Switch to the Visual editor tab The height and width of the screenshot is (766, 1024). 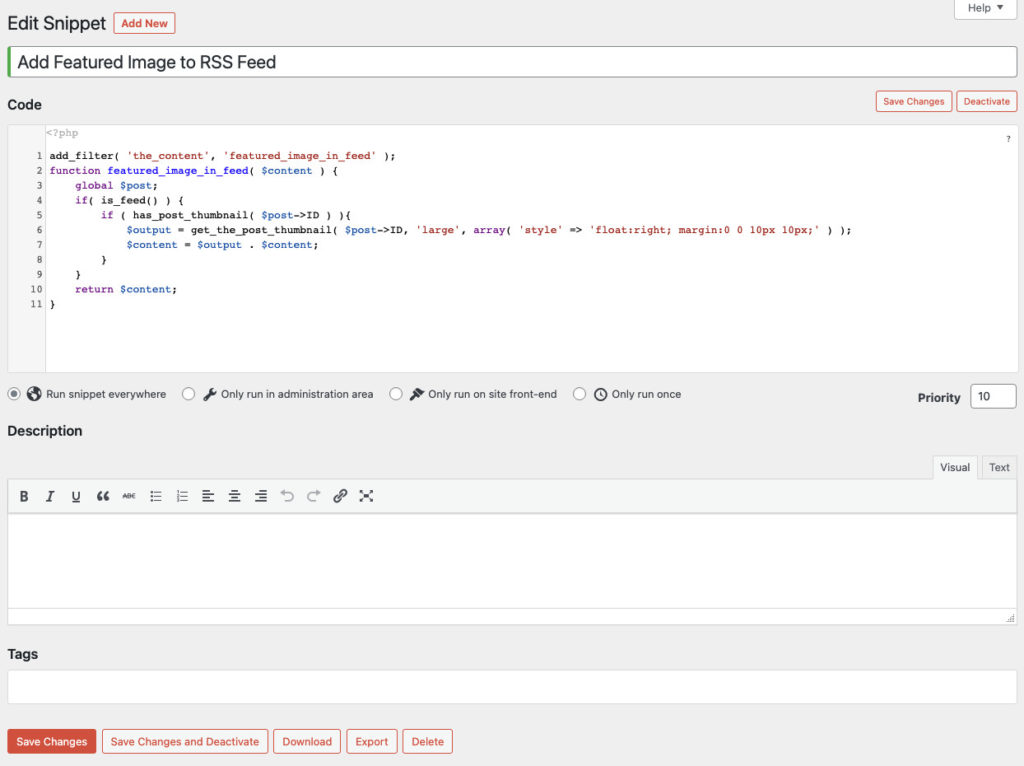(954, 467)
